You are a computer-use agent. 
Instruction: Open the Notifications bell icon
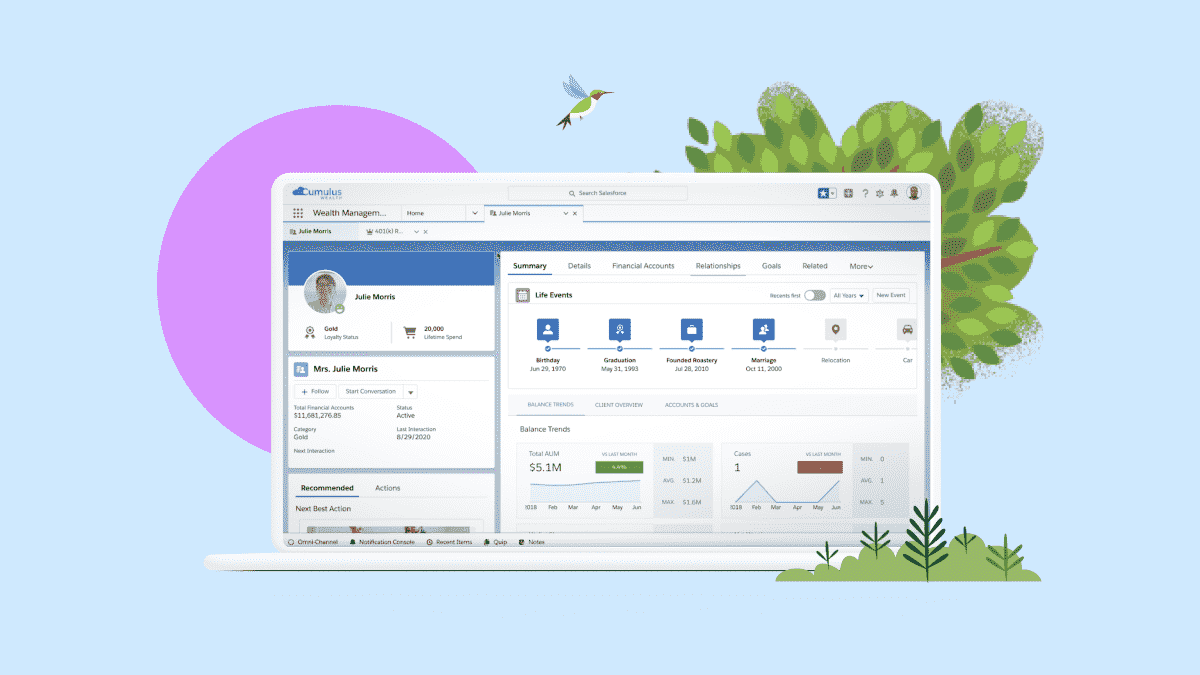895,193
